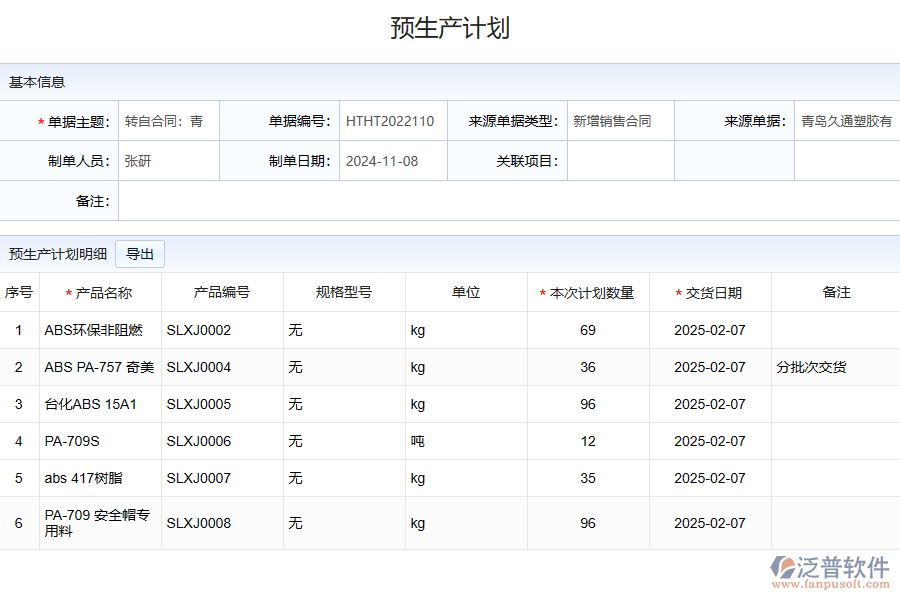Click the 导出 export button
The image size is (900, 600).
pos(140,254)
